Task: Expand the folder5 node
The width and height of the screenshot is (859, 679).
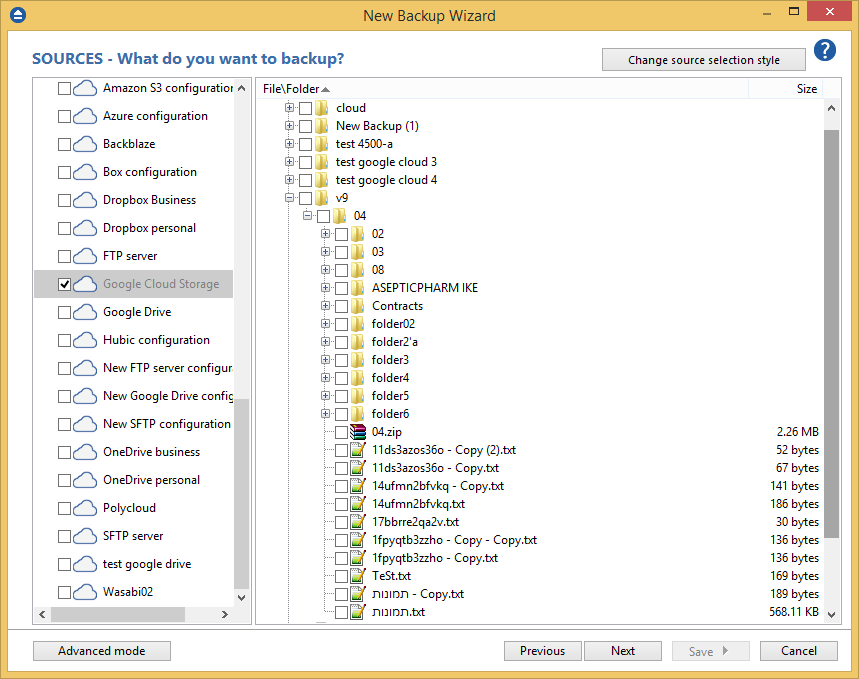Action: [325, 396]
